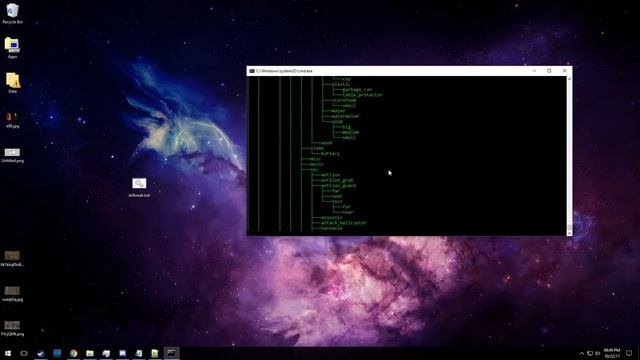Open File Explorer from the taskbar

[x=90, y=353]
